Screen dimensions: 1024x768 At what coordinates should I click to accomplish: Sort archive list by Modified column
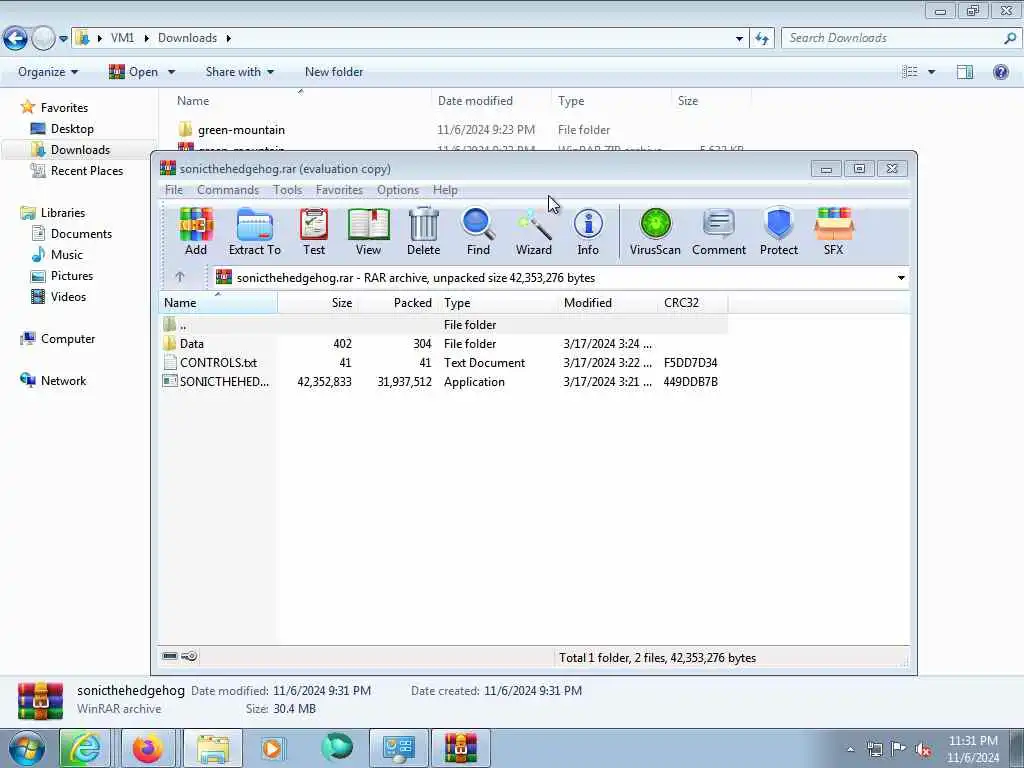609,303
